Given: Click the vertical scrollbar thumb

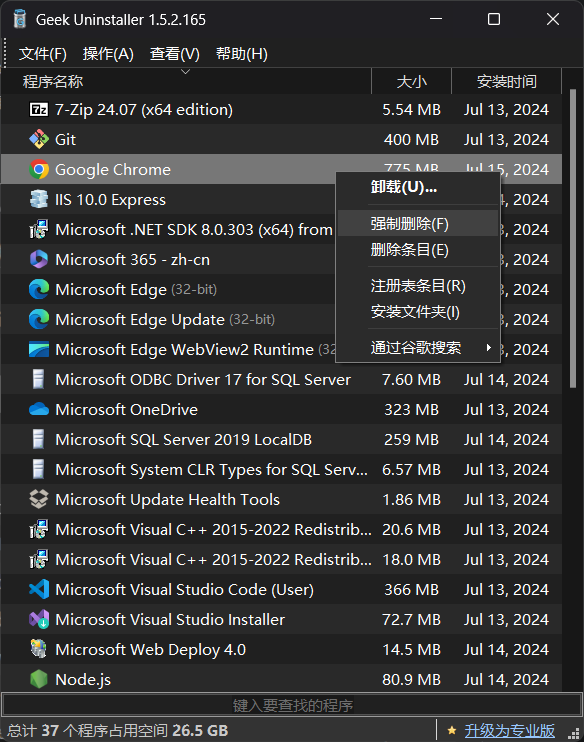Looking at the screenshot, I should 573,239.
